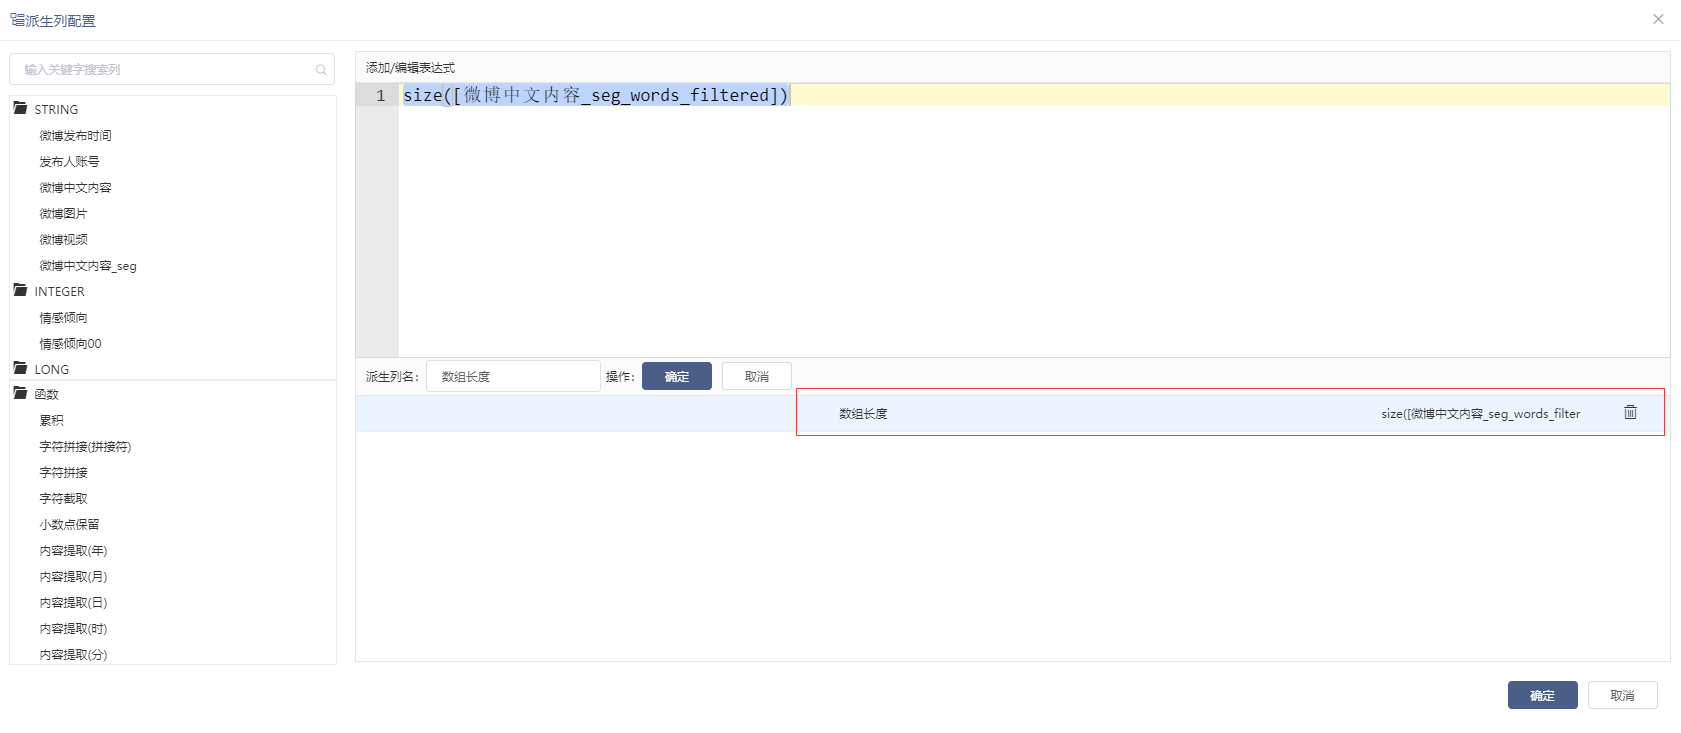Image resolution: width=1681 pixels, height=733 pixels.
Task: Insert the 字符拼接 function
Action: (63, 472)
